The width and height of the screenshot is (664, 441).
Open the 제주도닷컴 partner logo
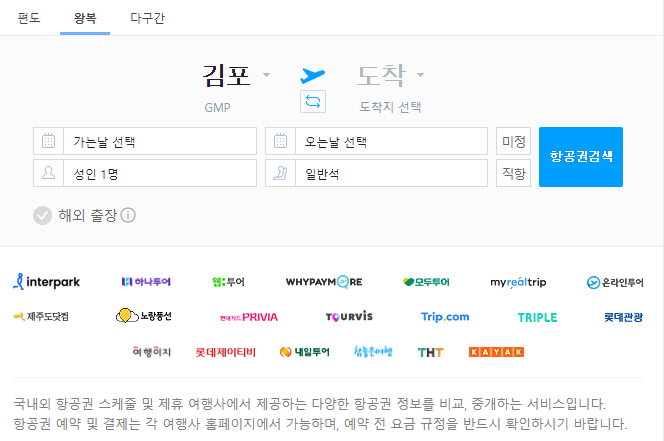pos(41,316)
